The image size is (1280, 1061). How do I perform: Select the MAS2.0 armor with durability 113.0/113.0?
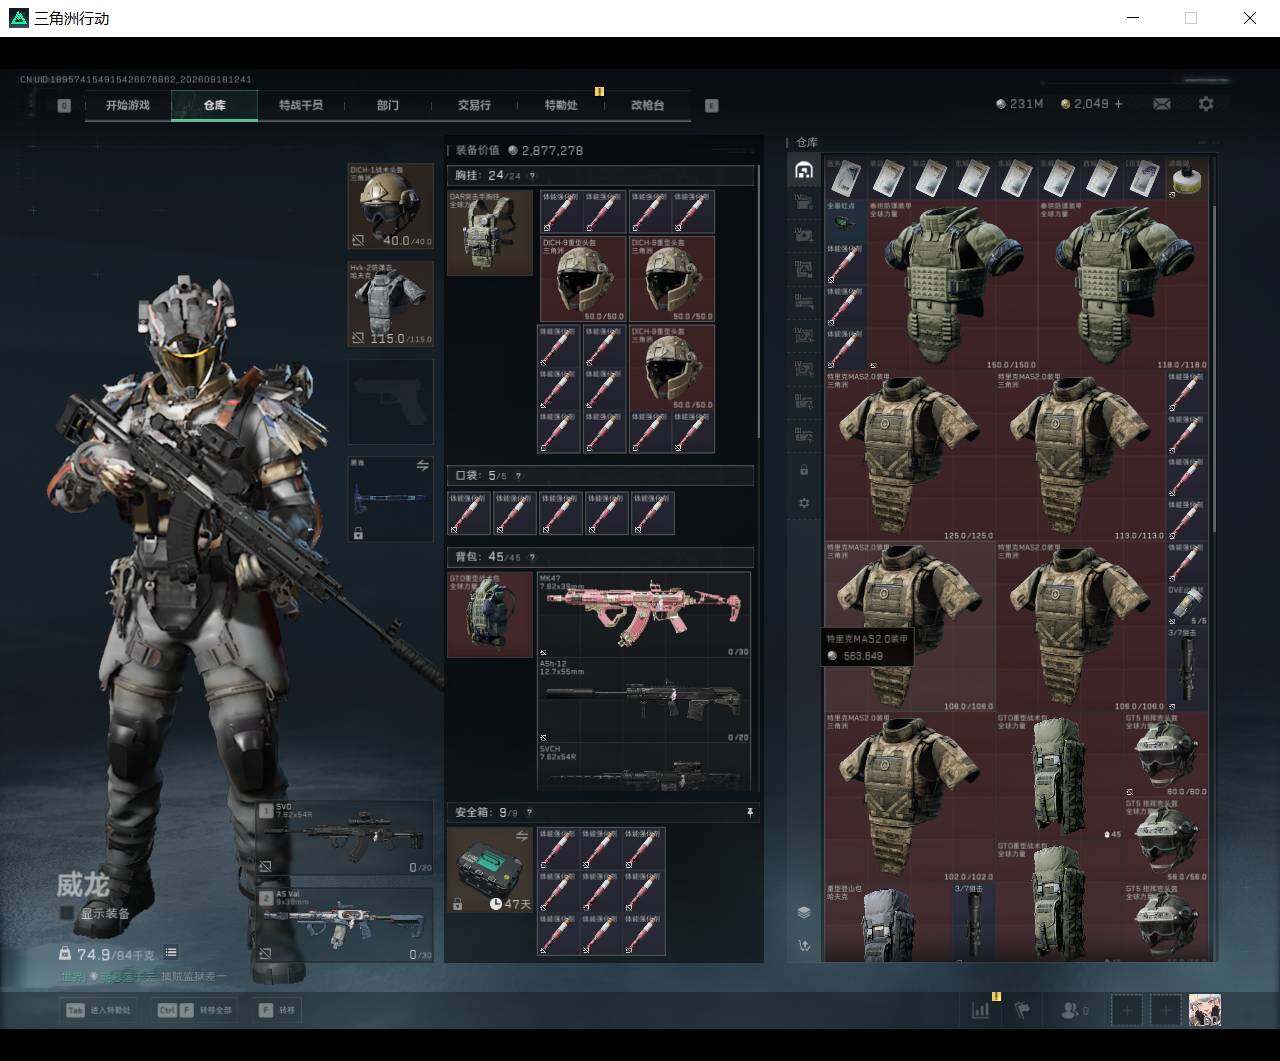pos(1081,456)
